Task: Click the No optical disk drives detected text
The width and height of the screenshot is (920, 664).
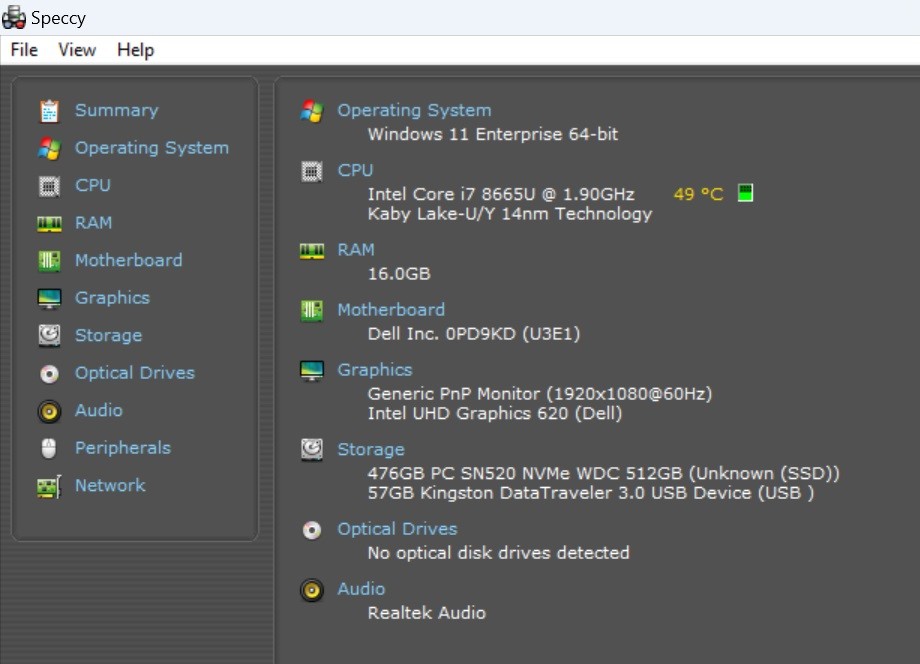Action: [x=499, y=553]
